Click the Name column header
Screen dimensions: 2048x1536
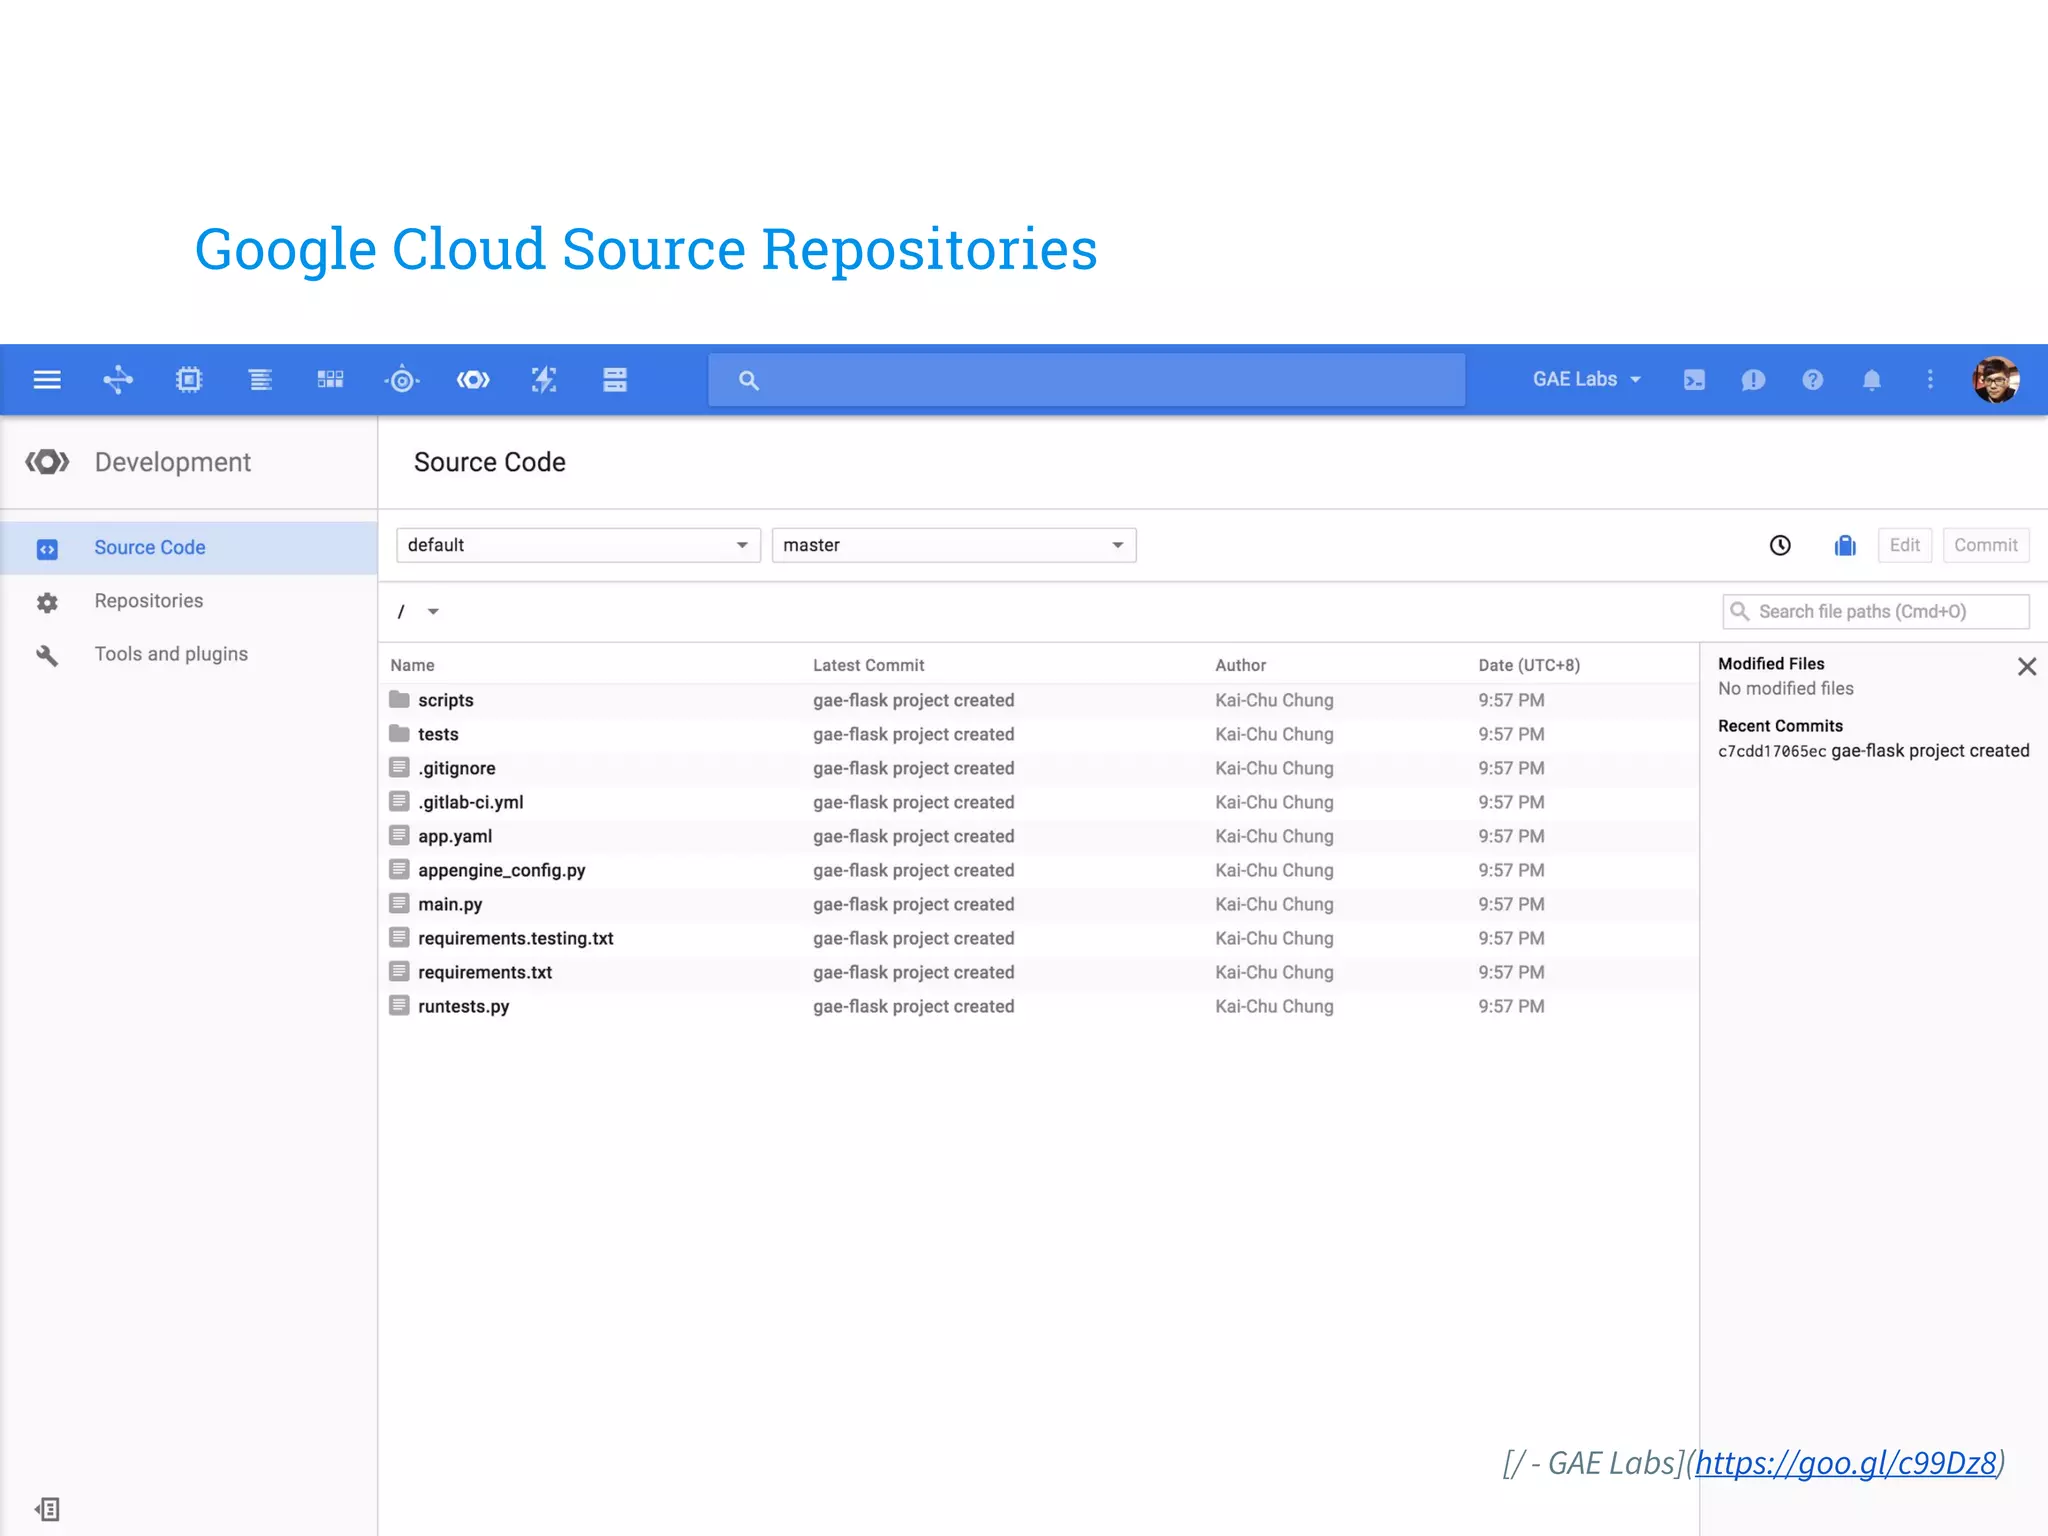pos(412,665)
